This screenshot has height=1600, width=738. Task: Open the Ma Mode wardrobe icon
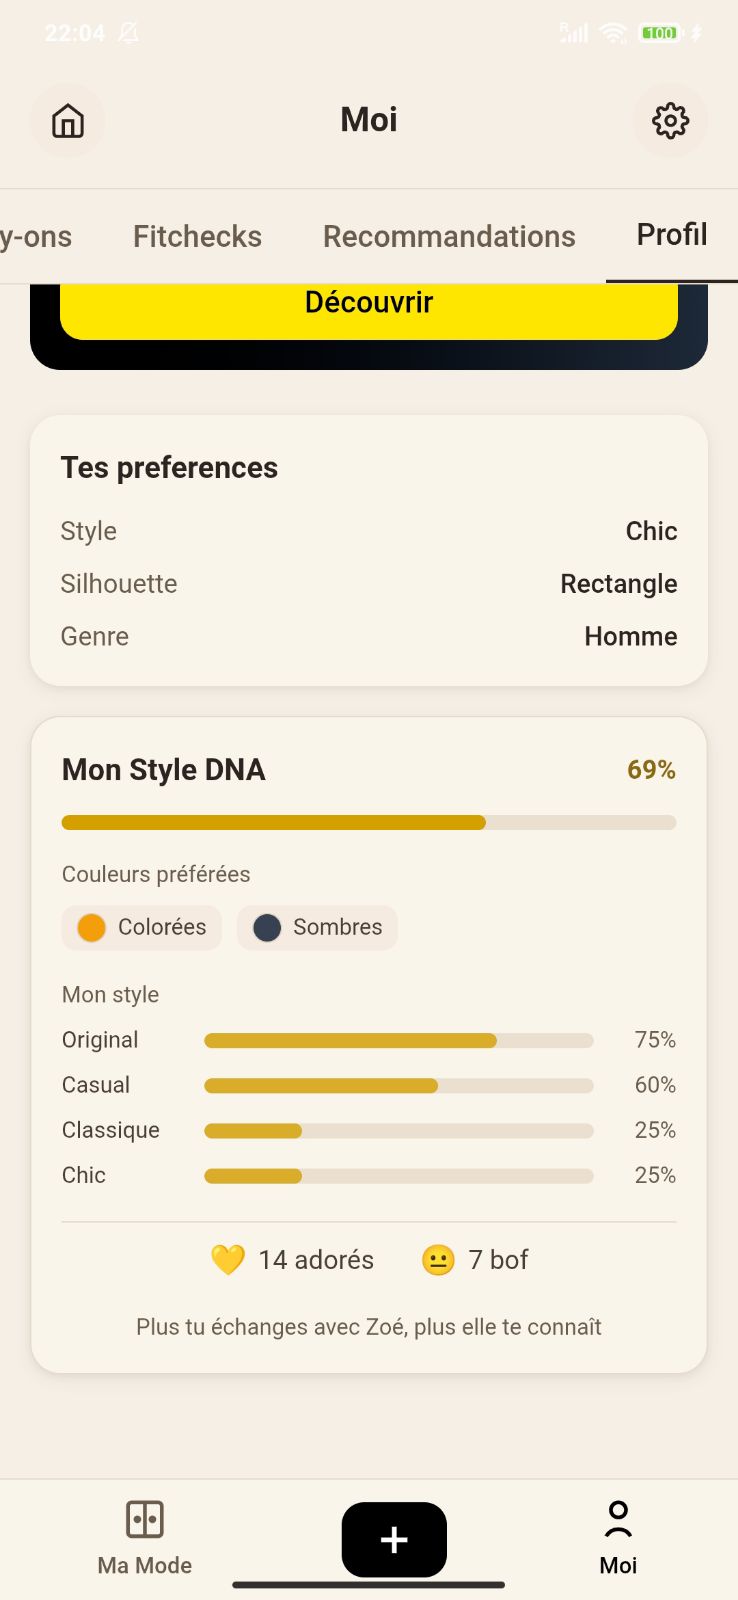click(144, 1517)
